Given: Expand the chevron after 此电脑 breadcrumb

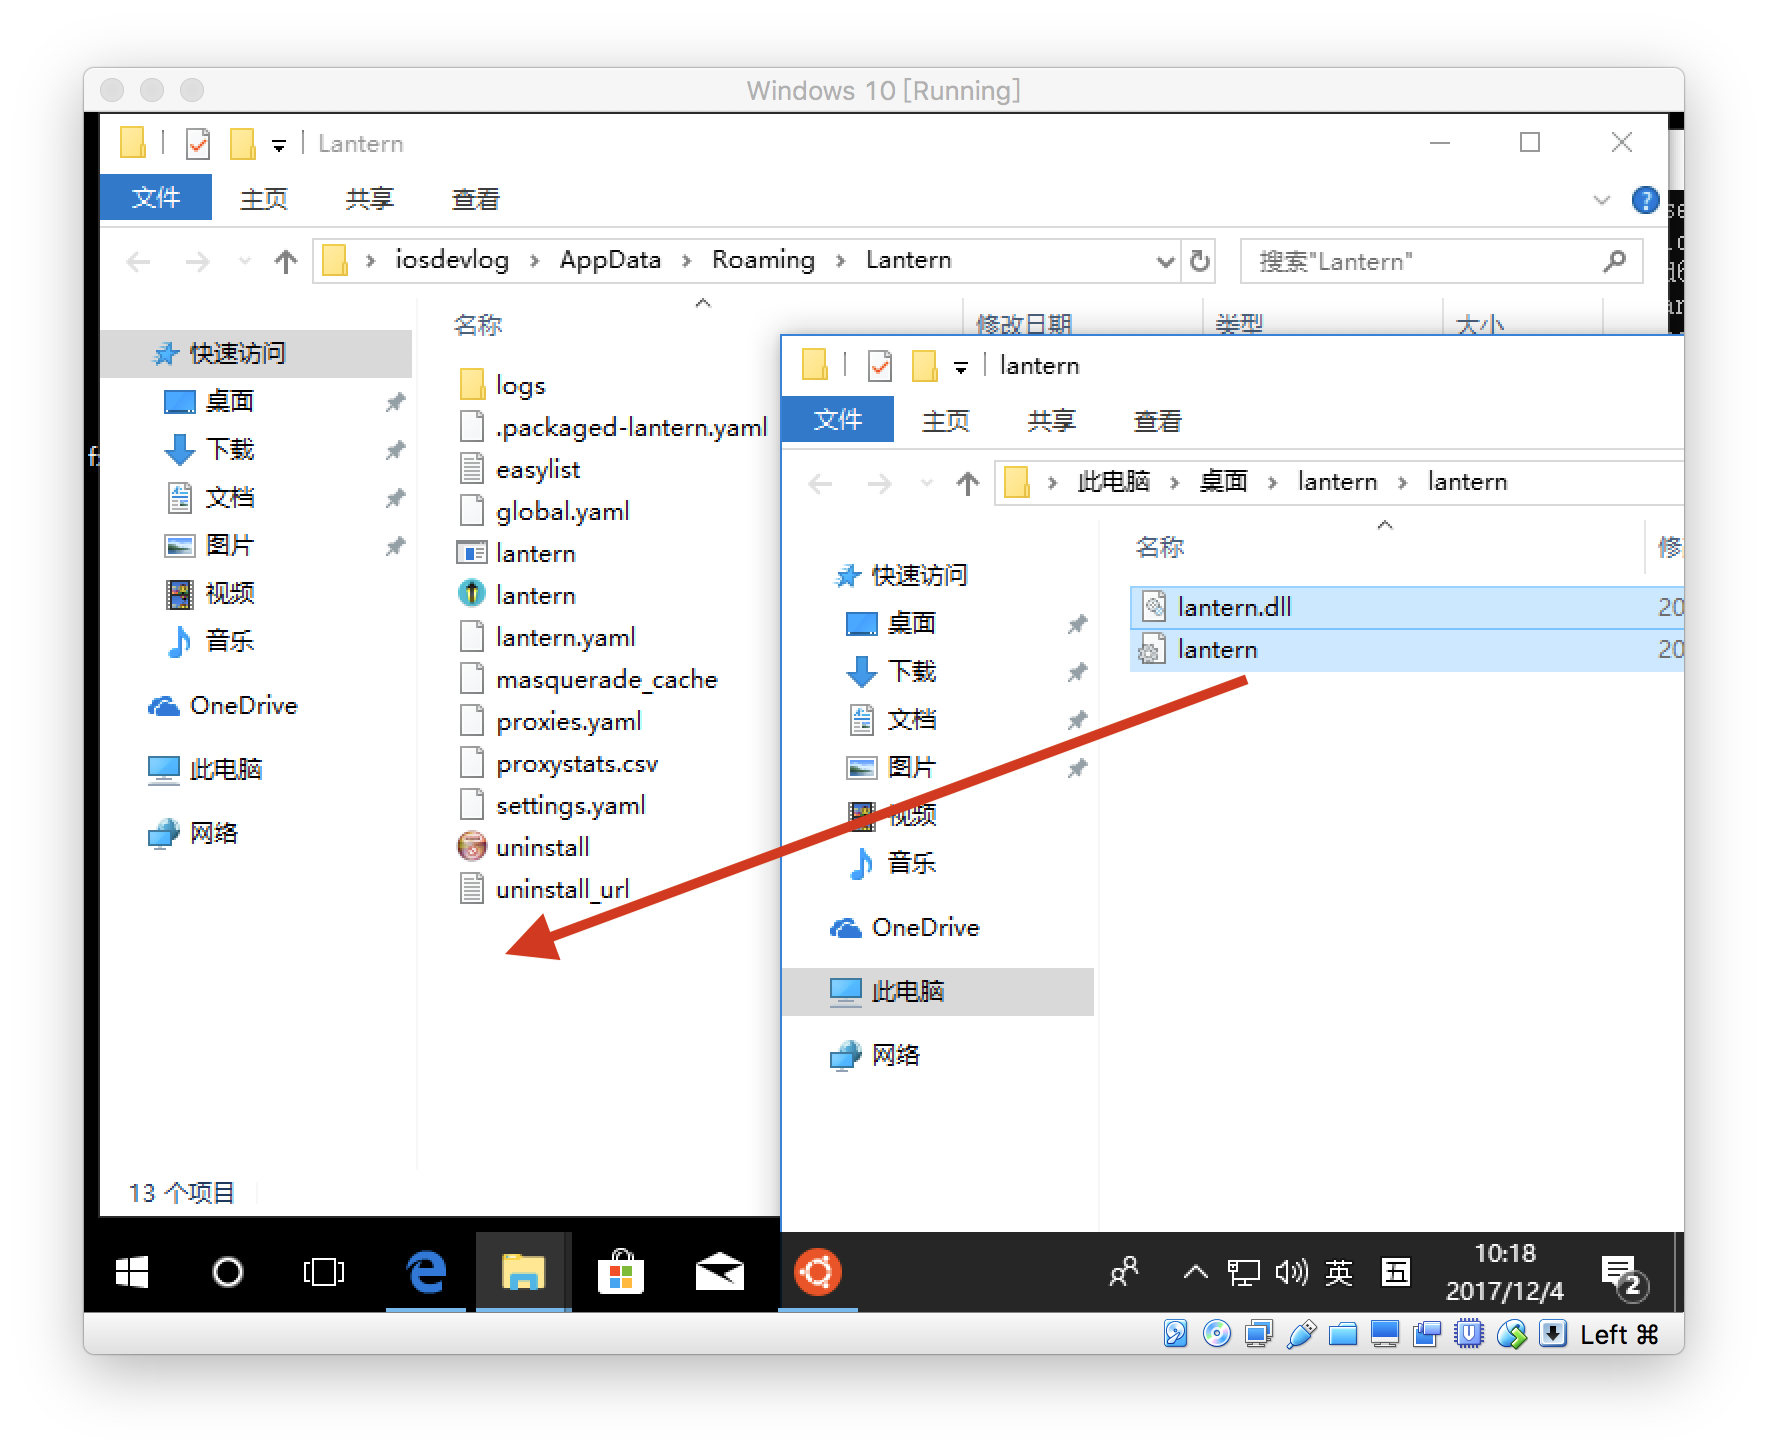Looking at the screenshot, I should [x=1175, y=483].
